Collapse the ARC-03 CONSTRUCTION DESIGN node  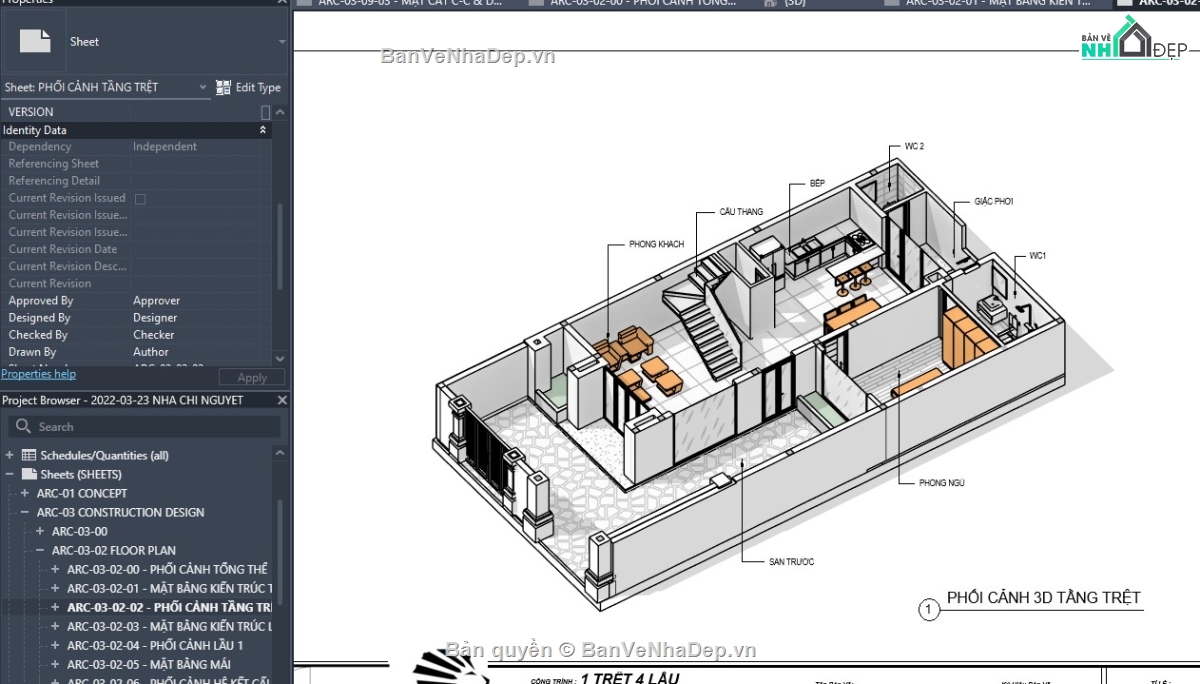25,512
